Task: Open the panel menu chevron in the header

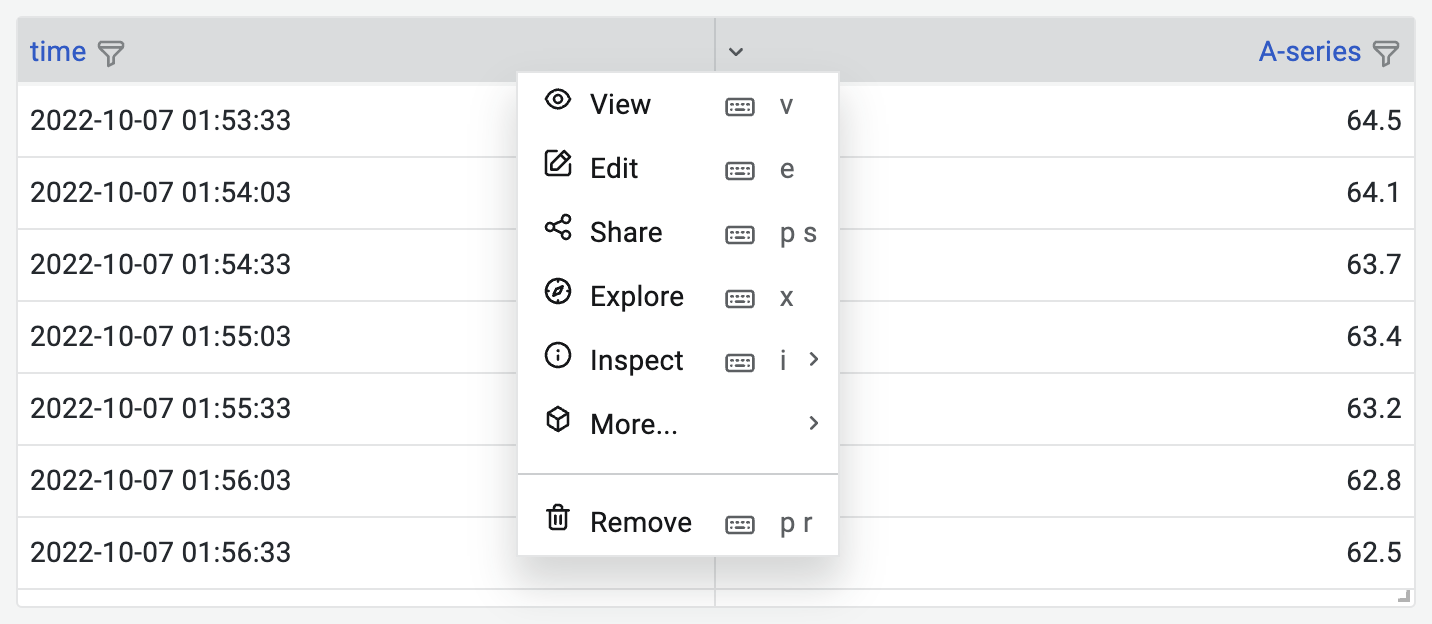Action: coord(737,50)
